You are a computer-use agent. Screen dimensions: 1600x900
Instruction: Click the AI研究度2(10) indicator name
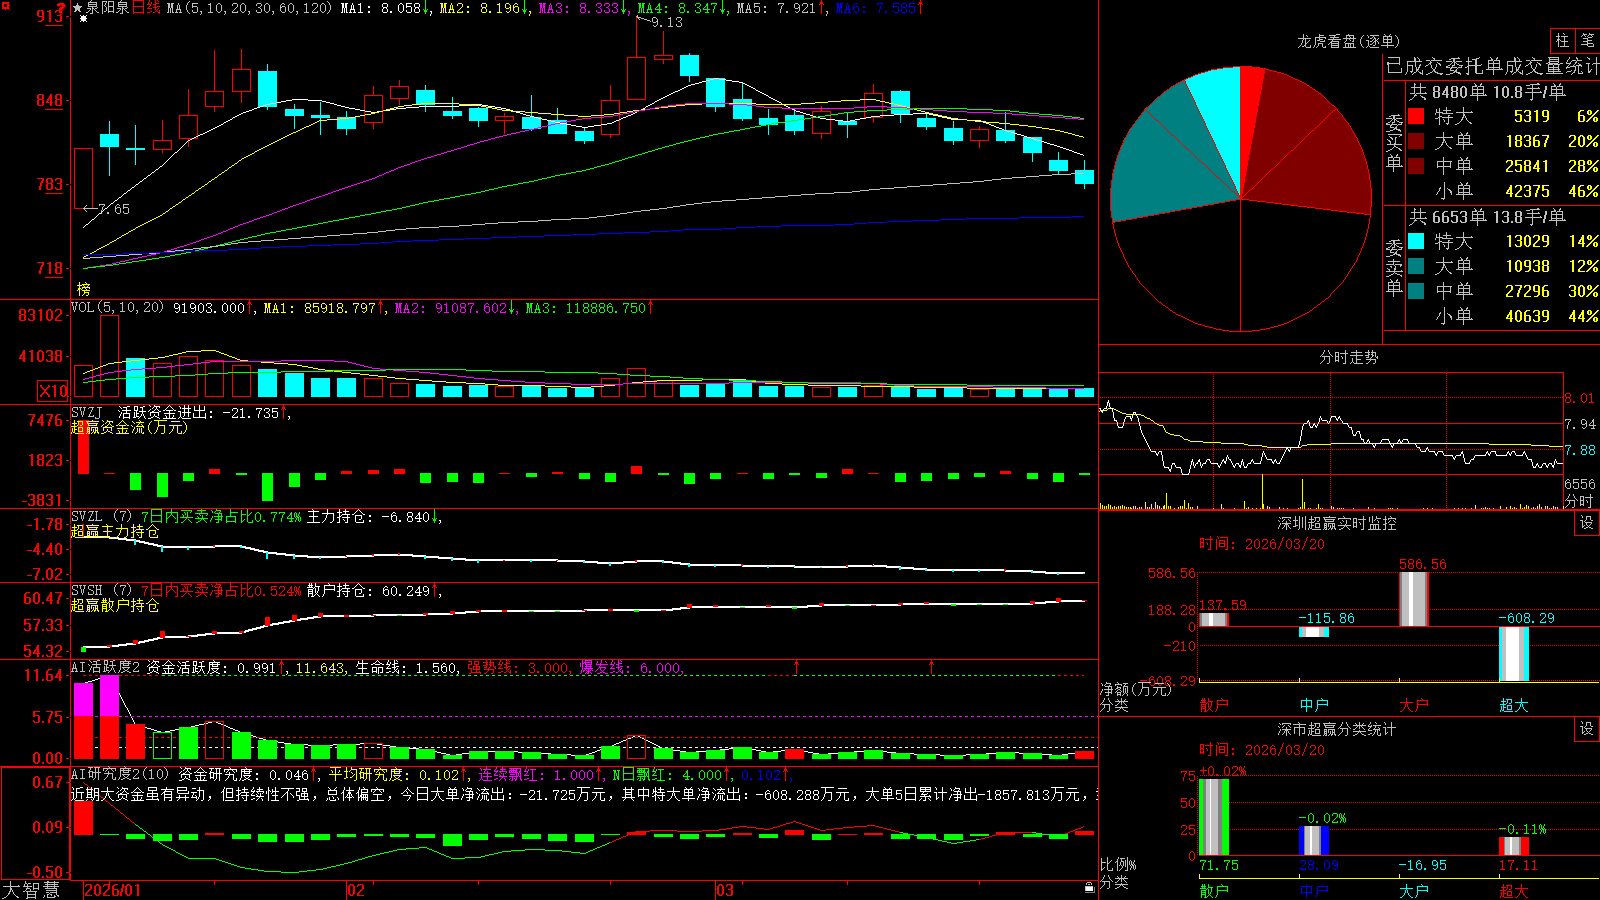[120, 774]
